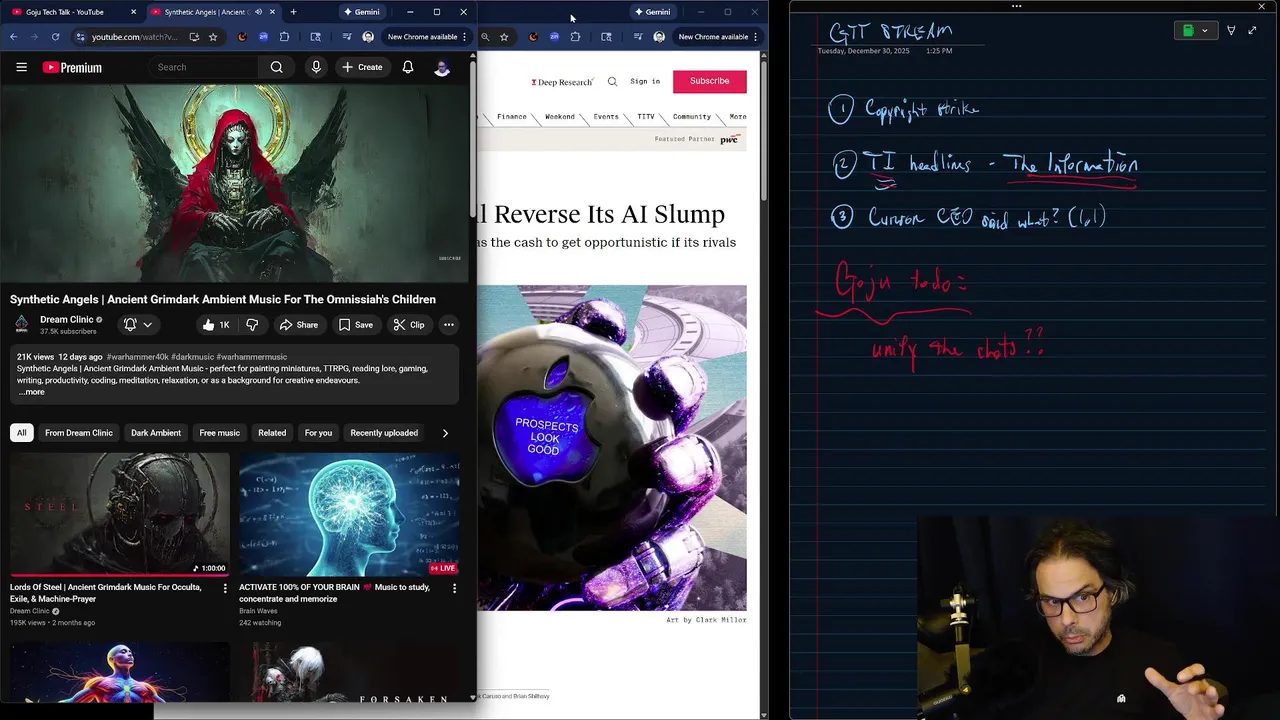Image resolution: width=1280 pixels, height=720 pixels.
Task: Reload the YouTube page
Action: click(x=55, y=37)
